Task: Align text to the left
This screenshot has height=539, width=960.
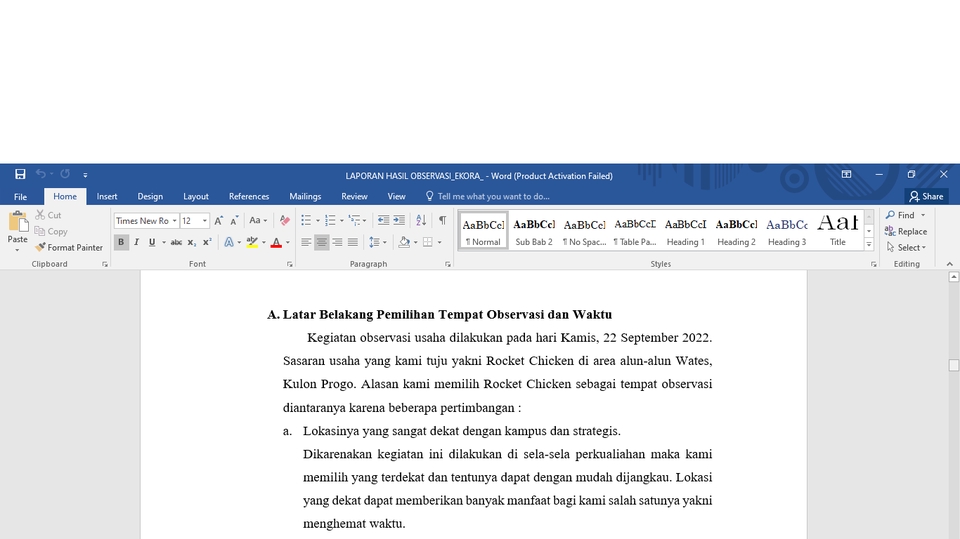Action: click(x=306, y=243)
